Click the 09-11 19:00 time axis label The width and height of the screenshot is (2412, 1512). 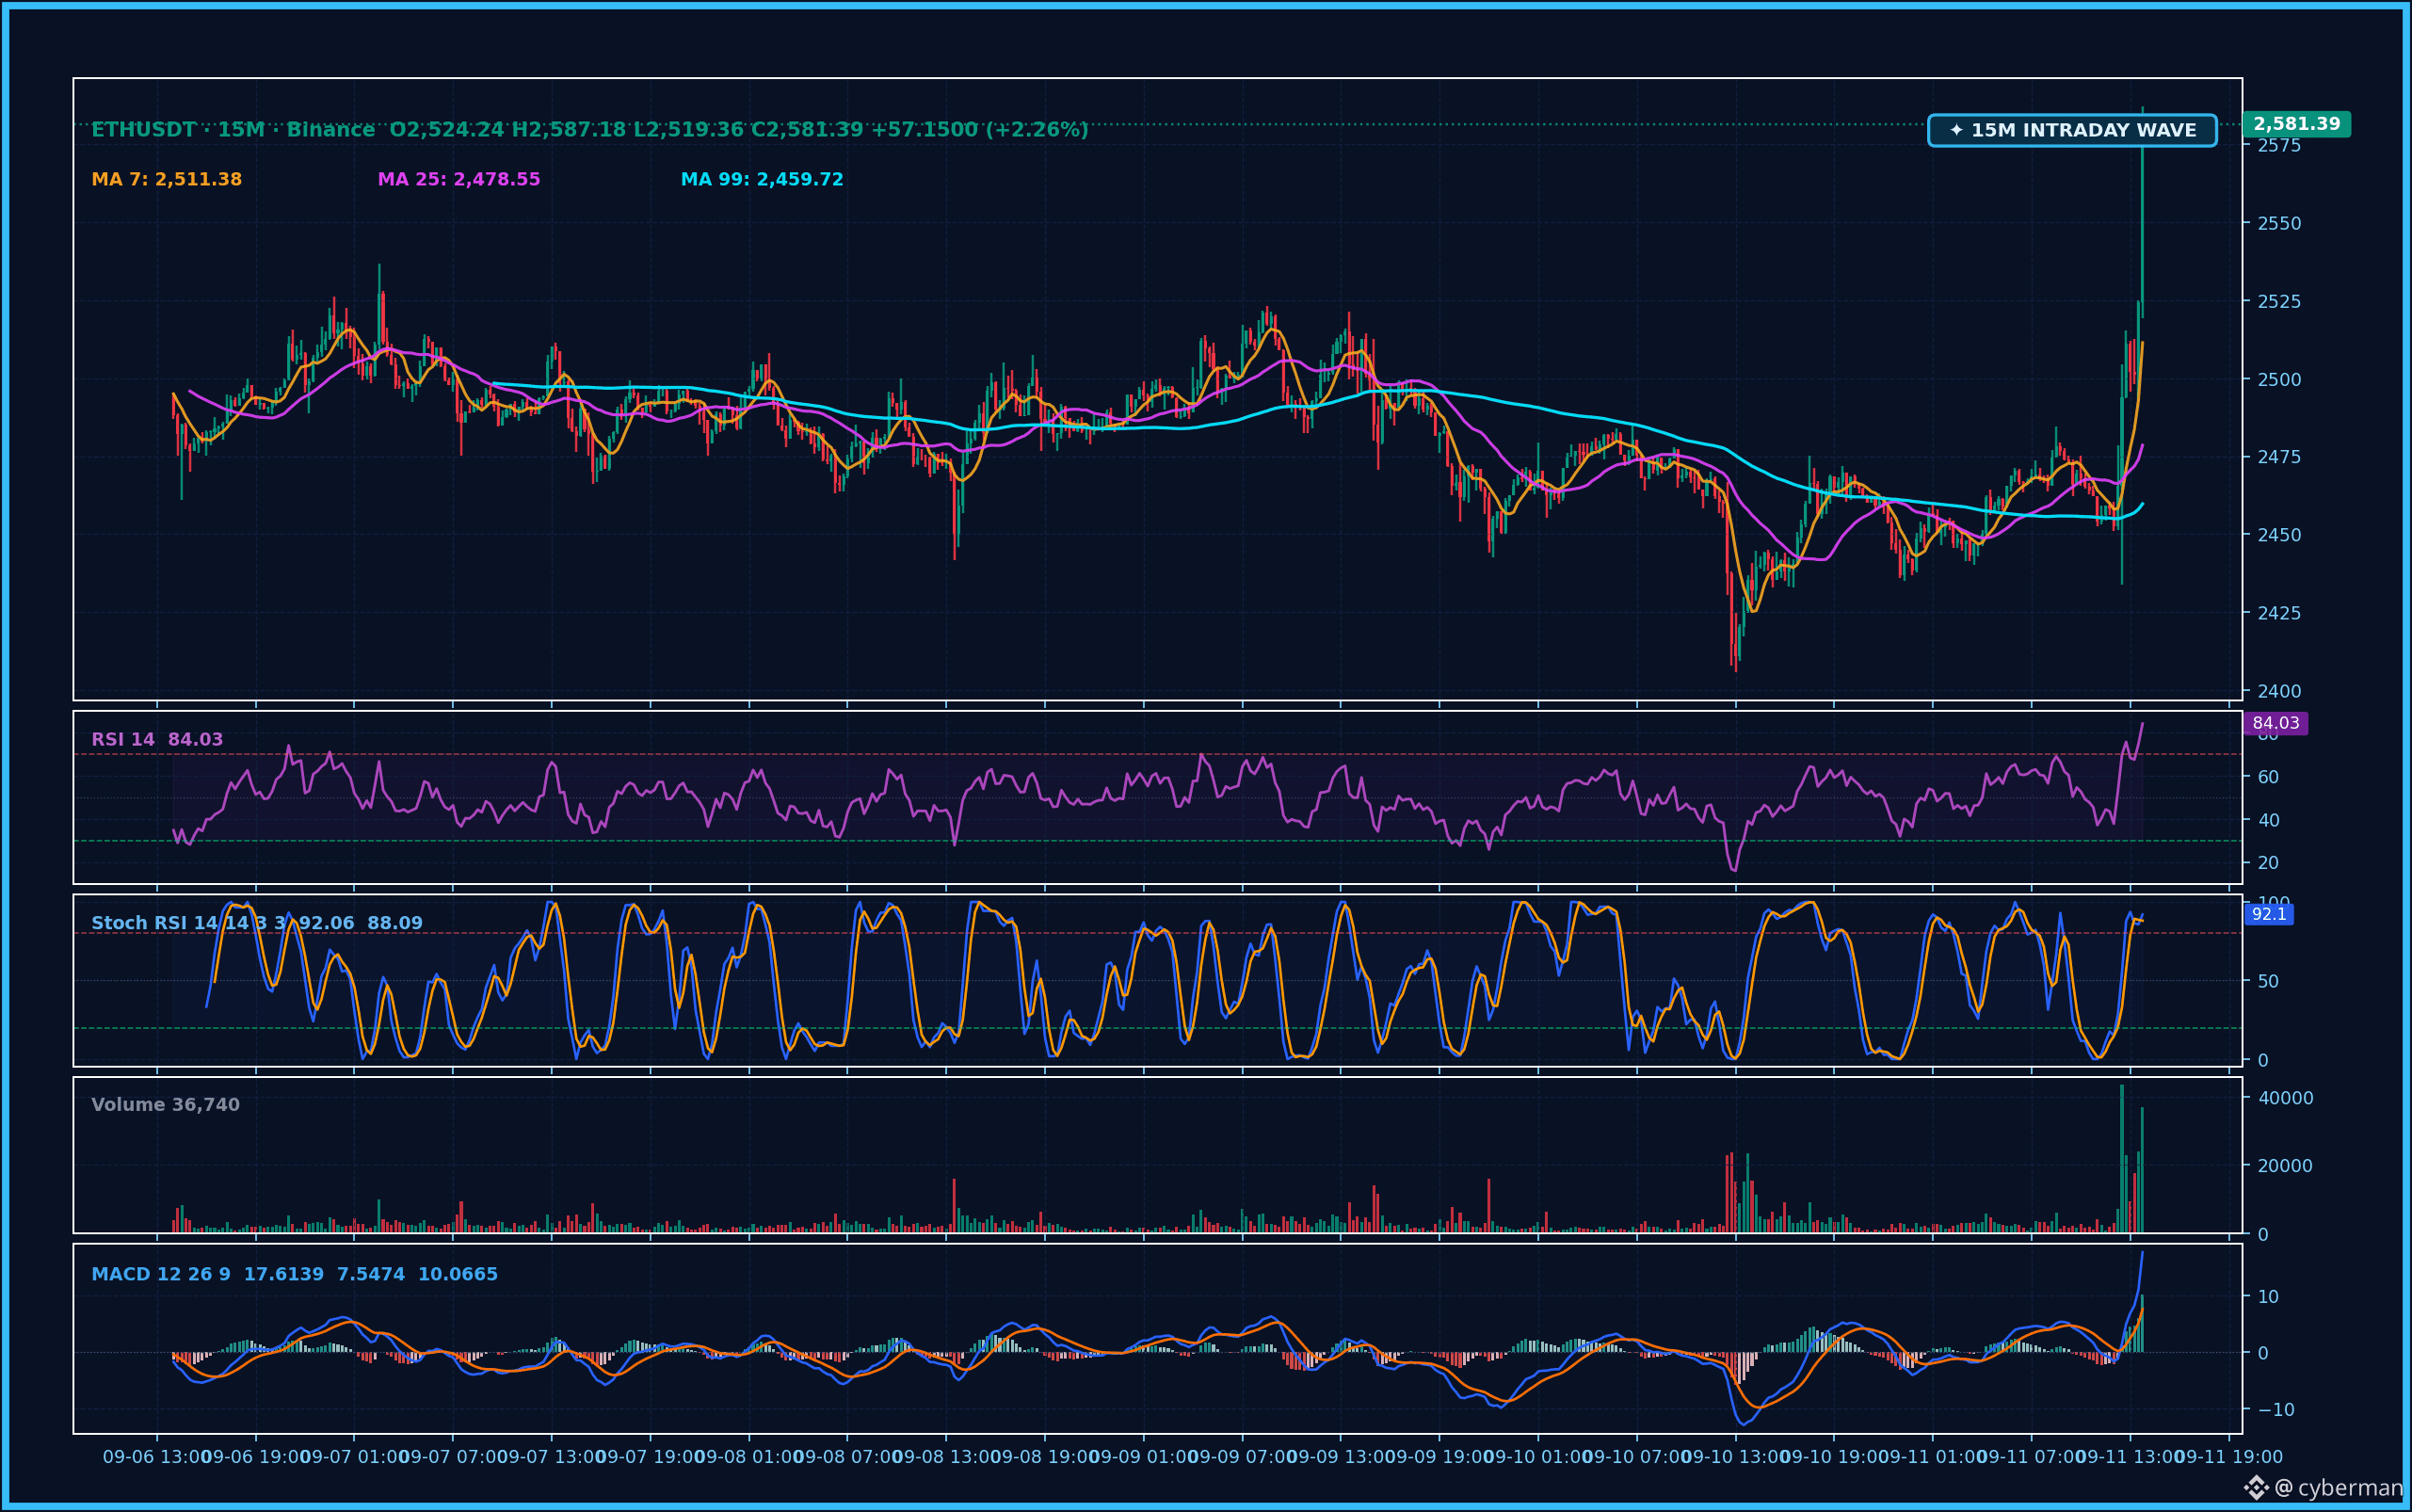point(2229,1457)
